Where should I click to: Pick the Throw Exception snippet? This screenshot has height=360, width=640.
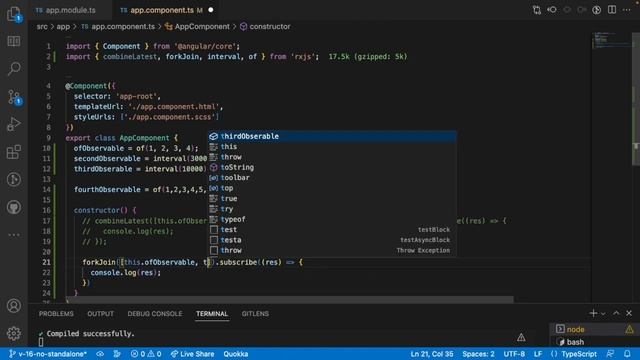tap(332, 251)
